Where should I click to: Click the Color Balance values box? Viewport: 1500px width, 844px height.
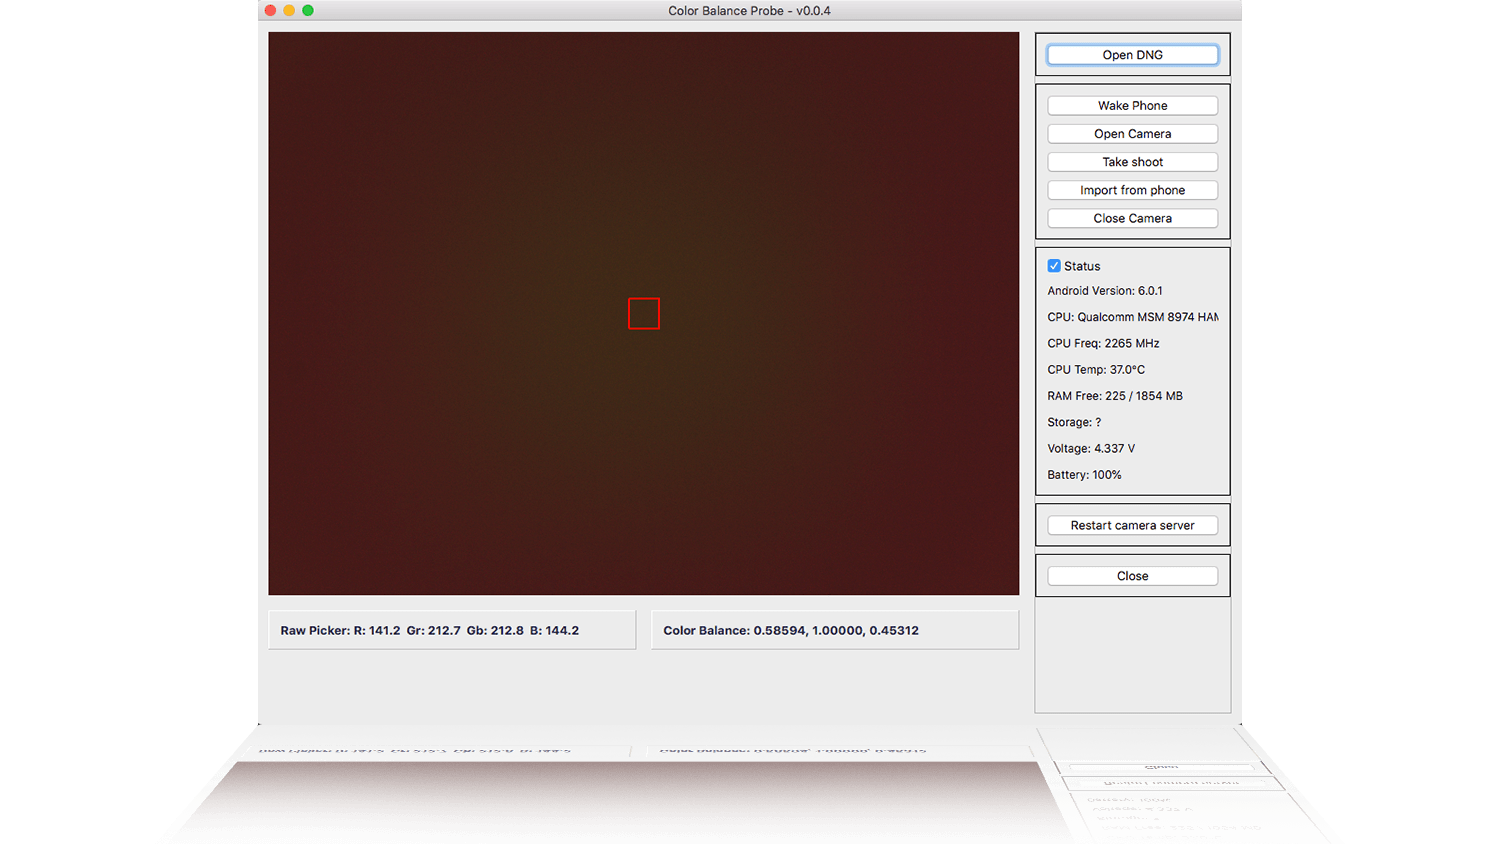coord(834,630)
